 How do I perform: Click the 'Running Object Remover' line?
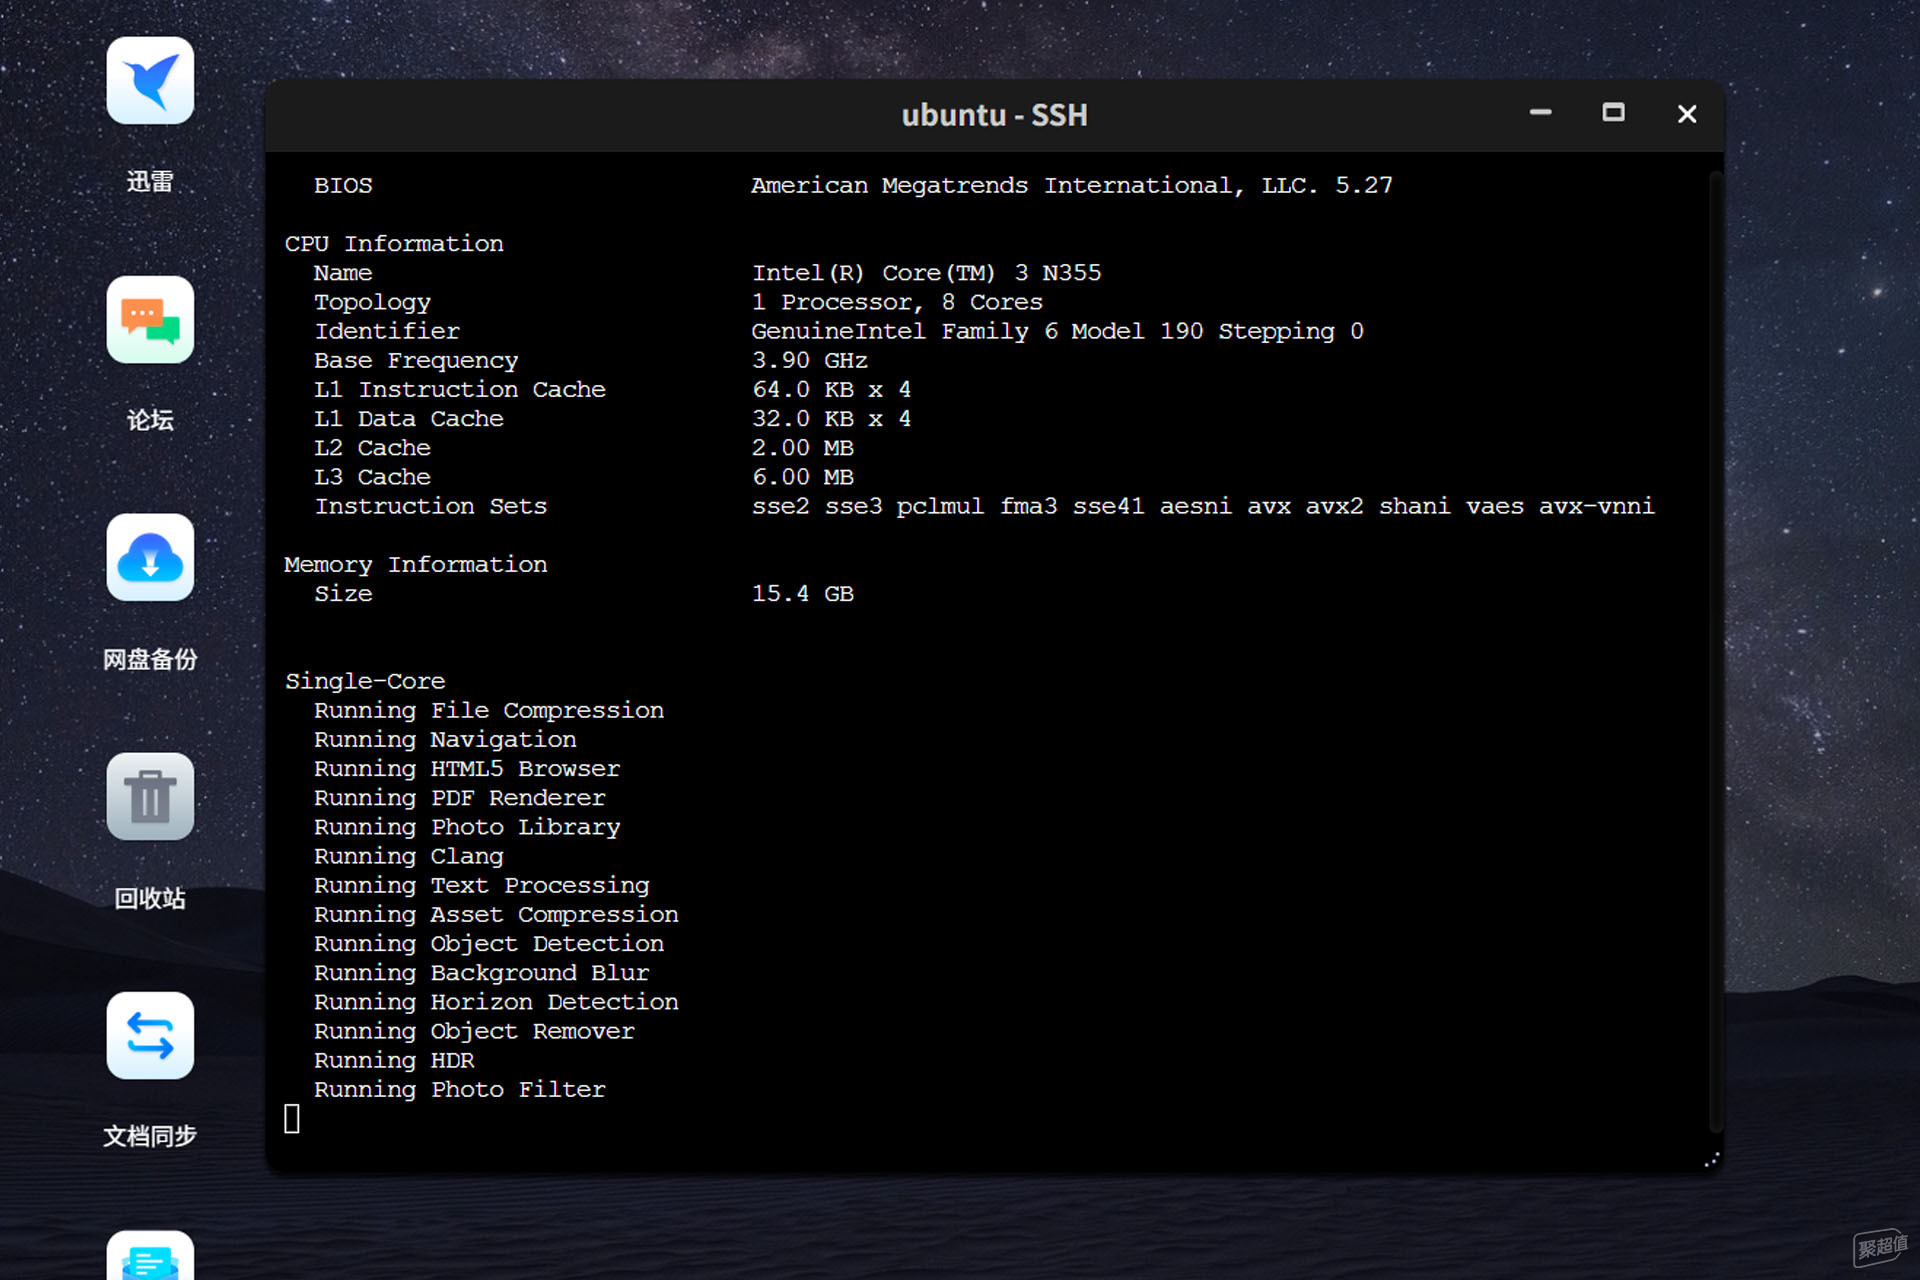click(474, 1031)
